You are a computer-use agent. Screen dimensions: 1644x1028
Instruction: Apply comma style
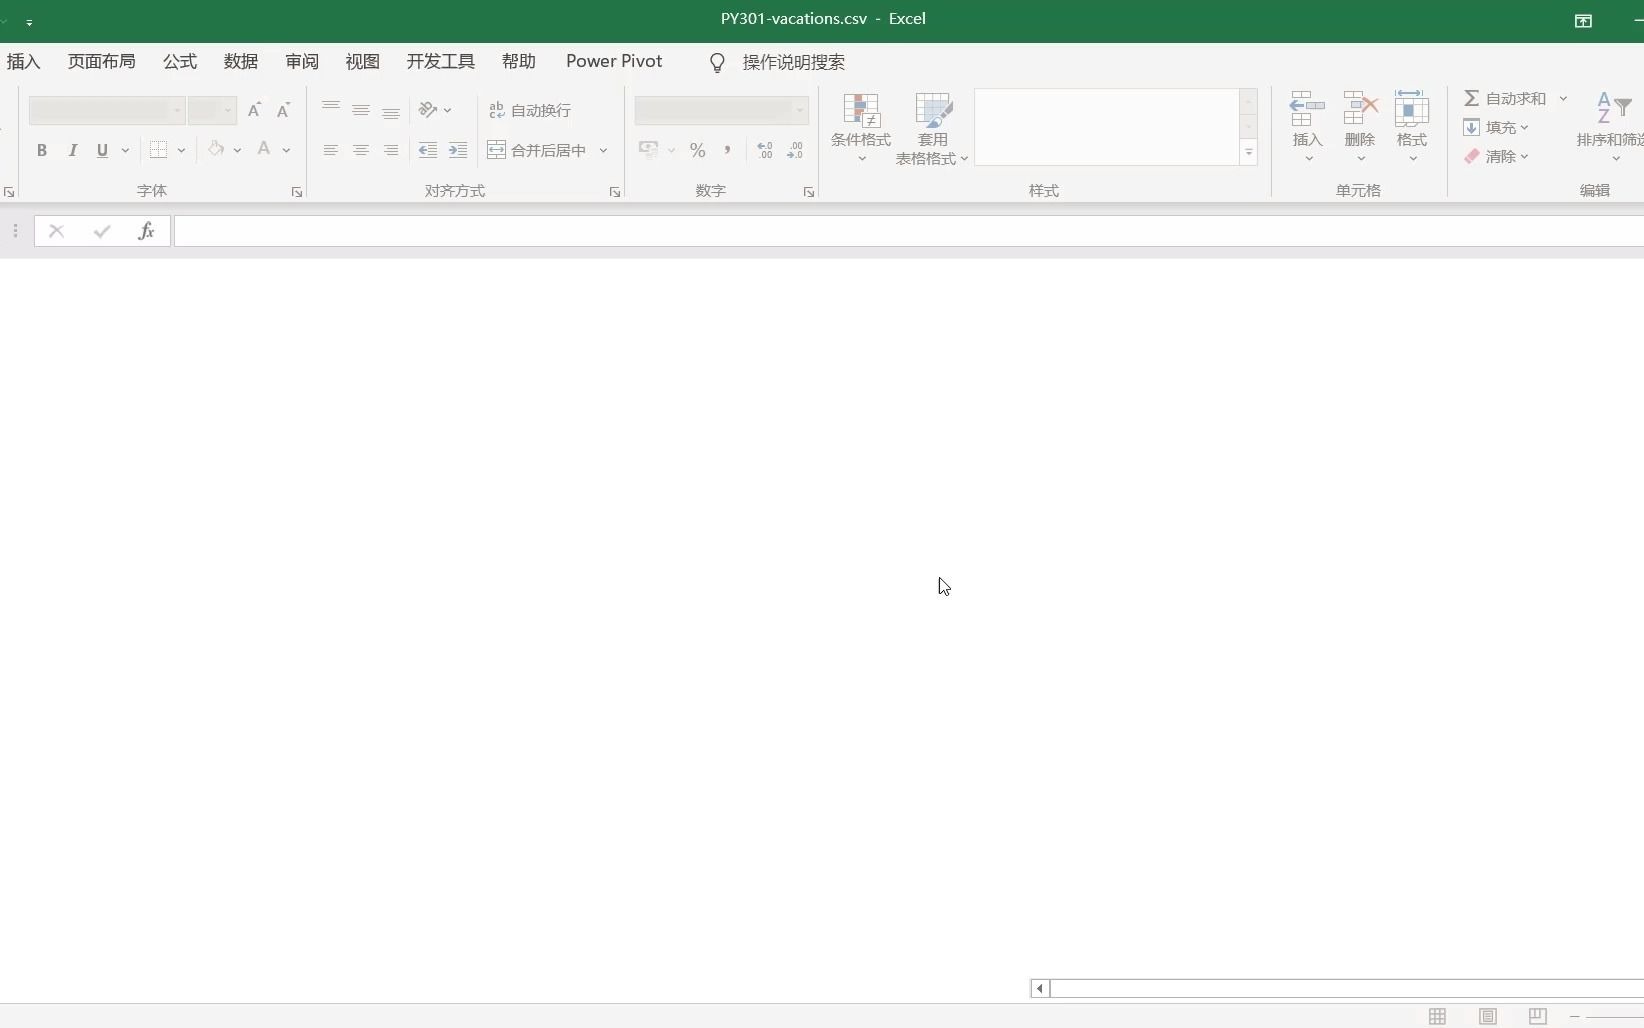(x=727, y=150)
